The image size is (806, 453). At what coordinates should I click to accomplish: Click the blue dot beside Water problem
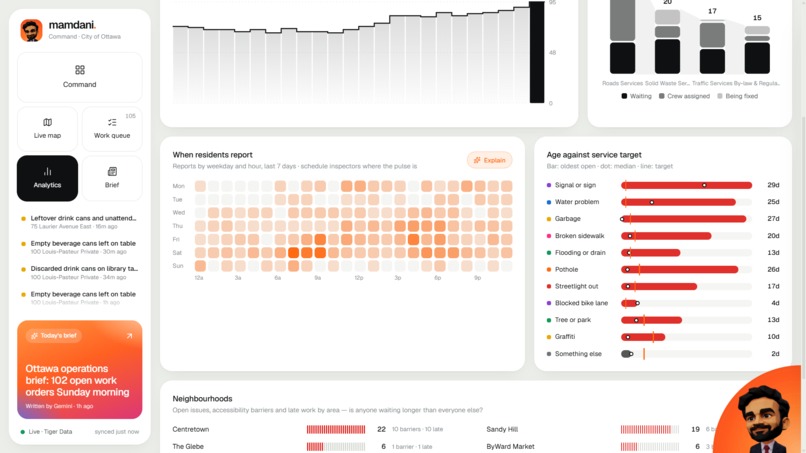click(549, 202)
